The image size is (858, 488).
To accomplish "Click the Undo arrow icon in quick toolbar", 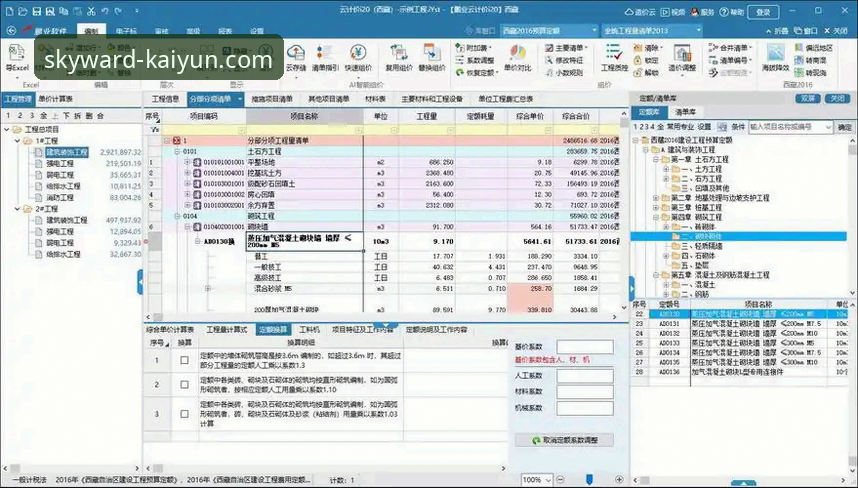I will point(105,11).
